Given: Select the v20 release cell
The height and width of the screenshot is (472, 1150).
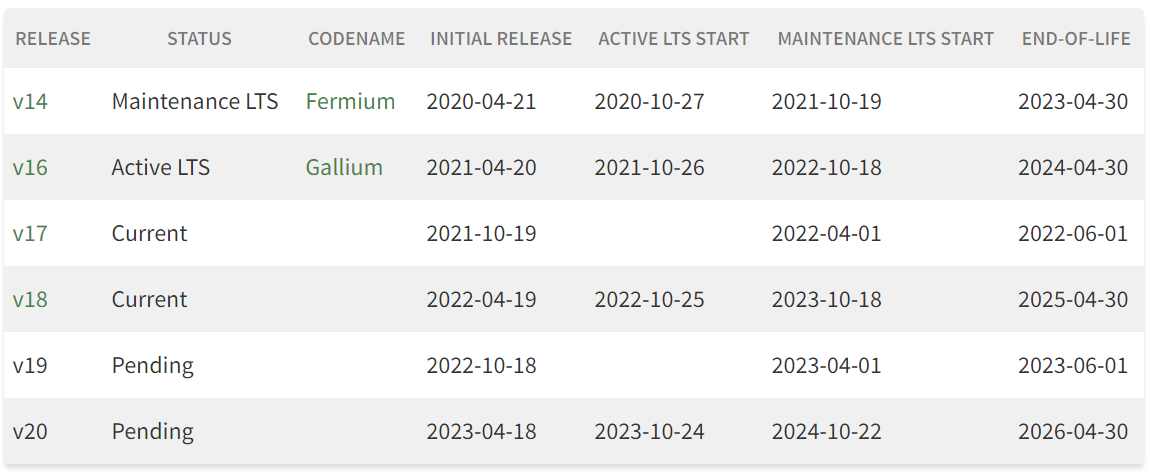Looking at the screenshot, I should pyautogui.click(x=30, y=431).
